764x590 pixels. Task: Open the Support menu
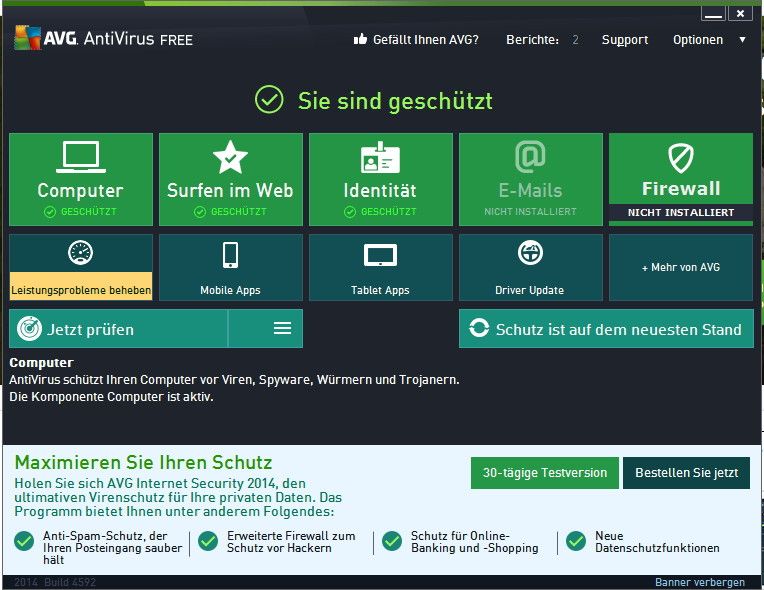[x=625, y=40]
